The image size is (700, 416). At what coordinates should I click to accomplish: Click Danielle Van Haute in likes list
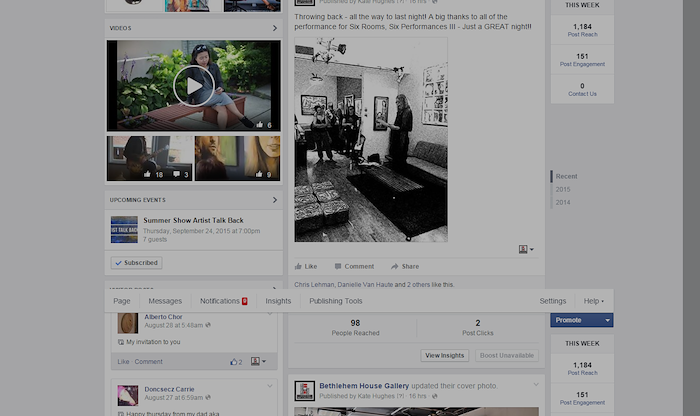pos(365,284)
